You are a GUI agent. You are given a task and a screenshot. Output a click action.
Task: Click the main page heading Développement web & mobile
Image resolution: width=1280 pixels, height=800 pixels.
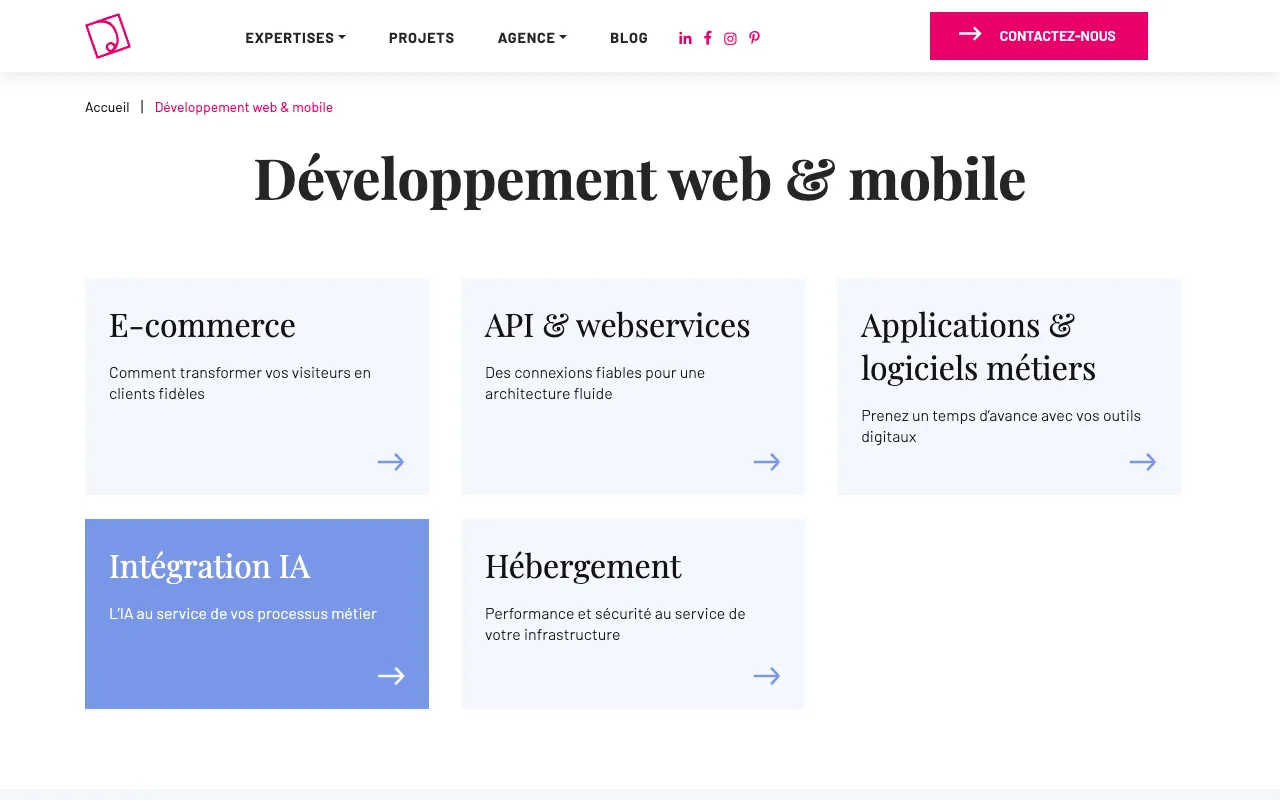point(640,179)
